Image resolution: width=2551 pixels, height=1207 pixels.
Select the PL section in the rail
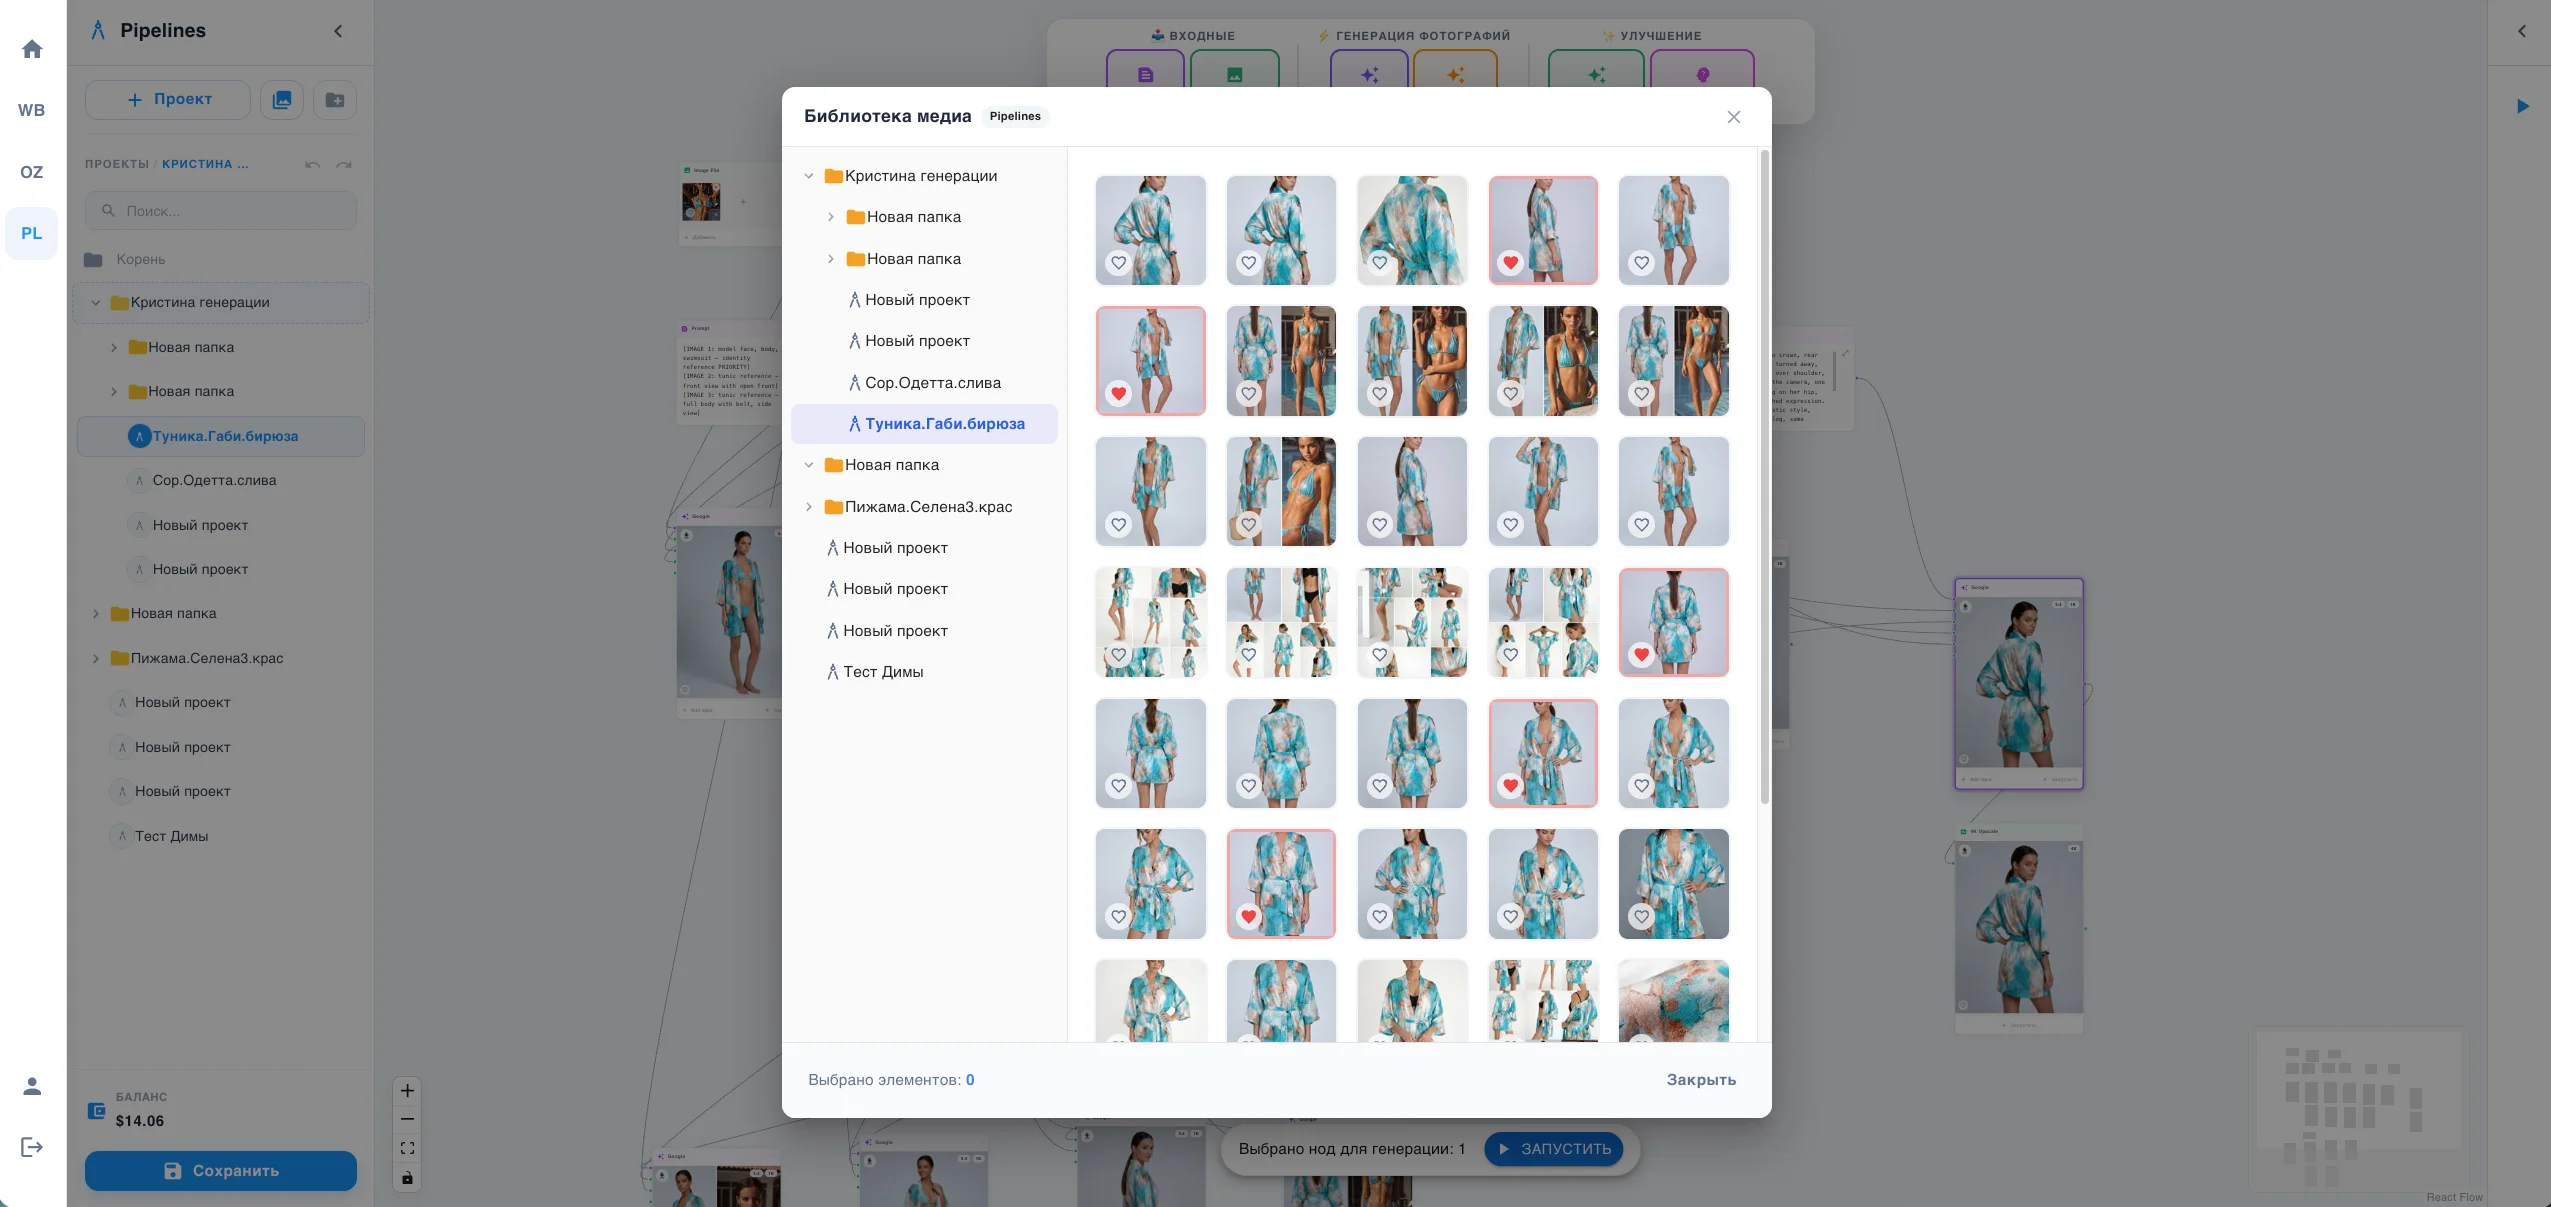coord(32,233)
